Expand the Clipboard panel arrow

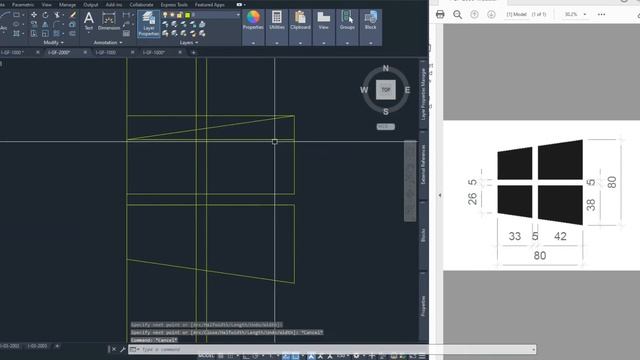pos(300,43)
